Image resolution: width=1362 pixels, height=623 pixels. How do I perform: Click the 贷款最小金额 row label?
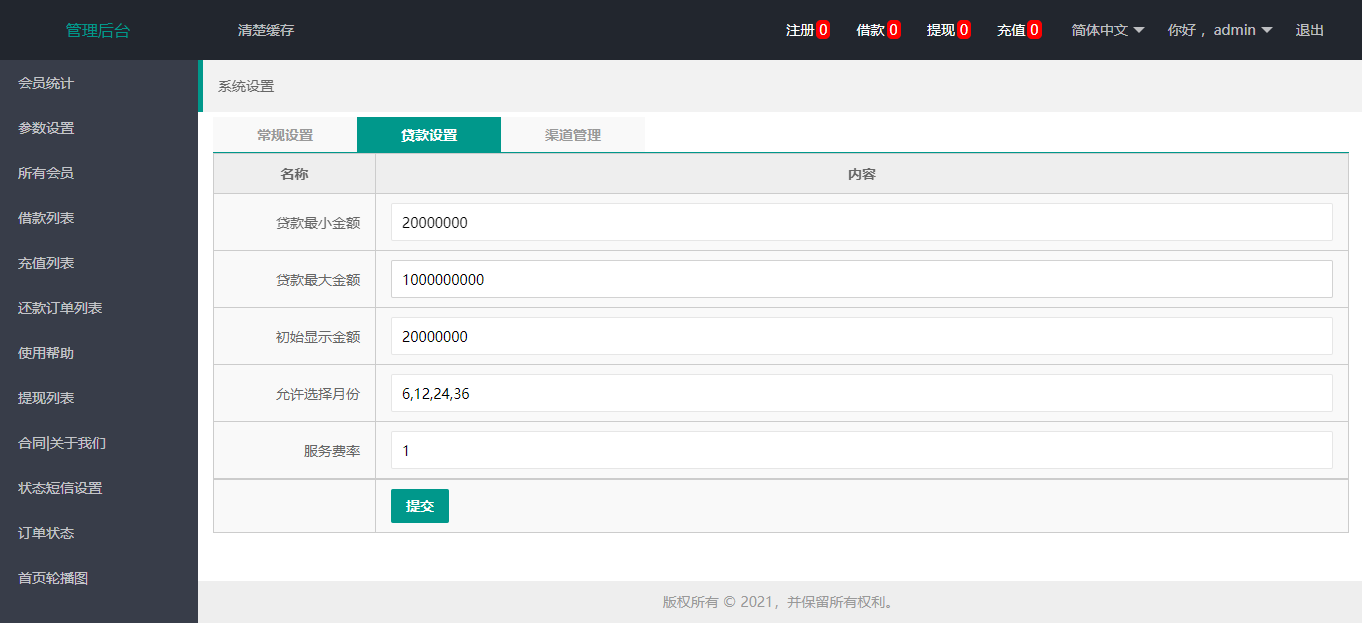pyautogui.click(x=318, y=223)
